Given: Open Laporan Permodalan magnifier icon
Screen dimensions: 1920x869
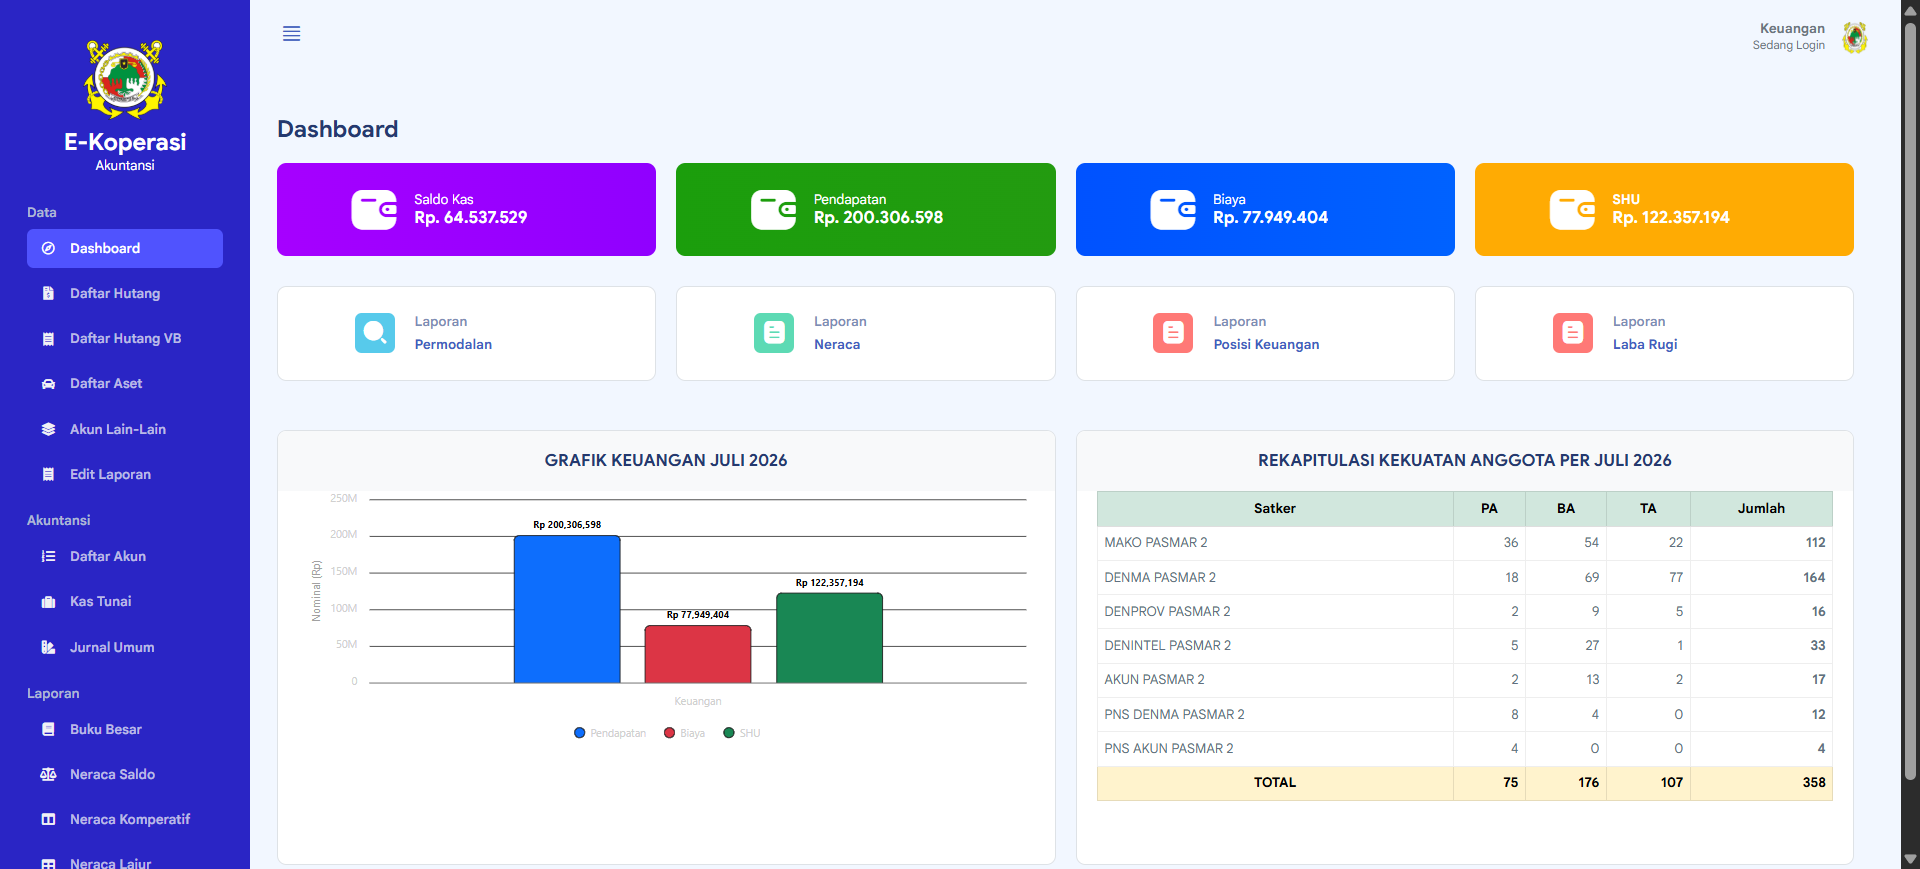Looking at the screenshot, I should tap(375, 333).
